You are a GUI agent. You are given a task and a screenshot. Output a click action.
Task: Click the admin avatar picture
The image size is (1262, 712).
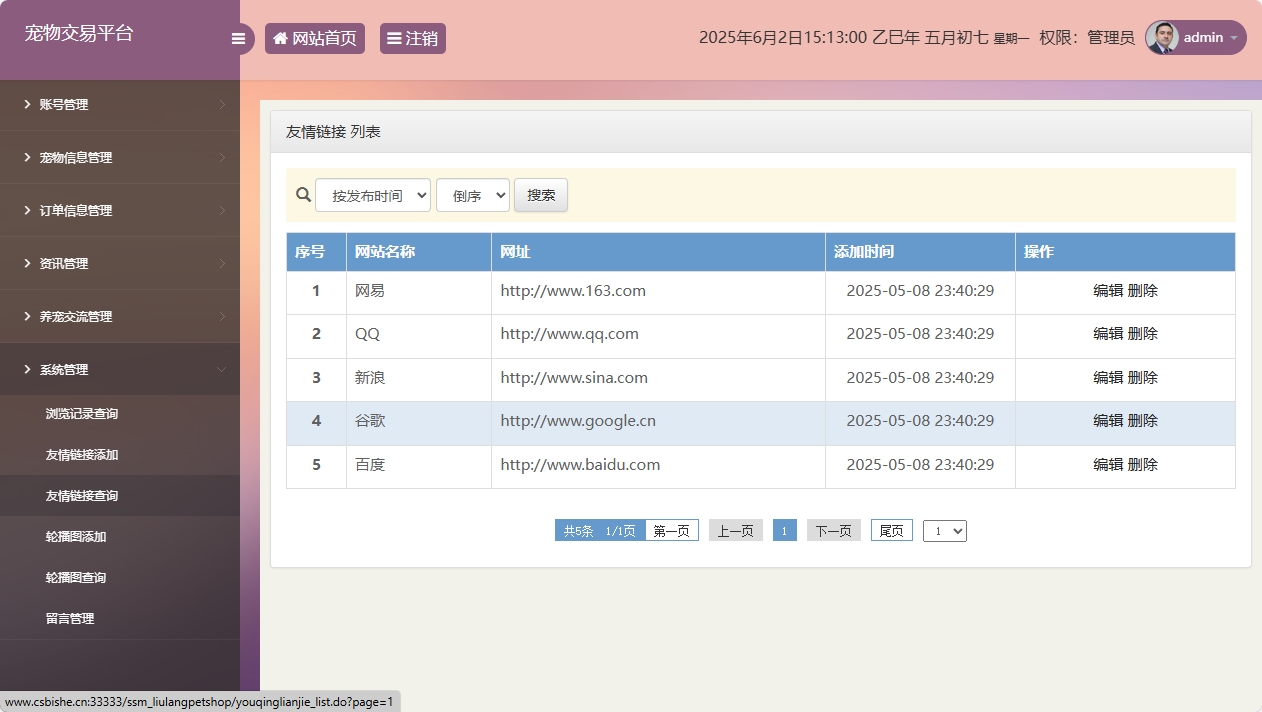1162,38
